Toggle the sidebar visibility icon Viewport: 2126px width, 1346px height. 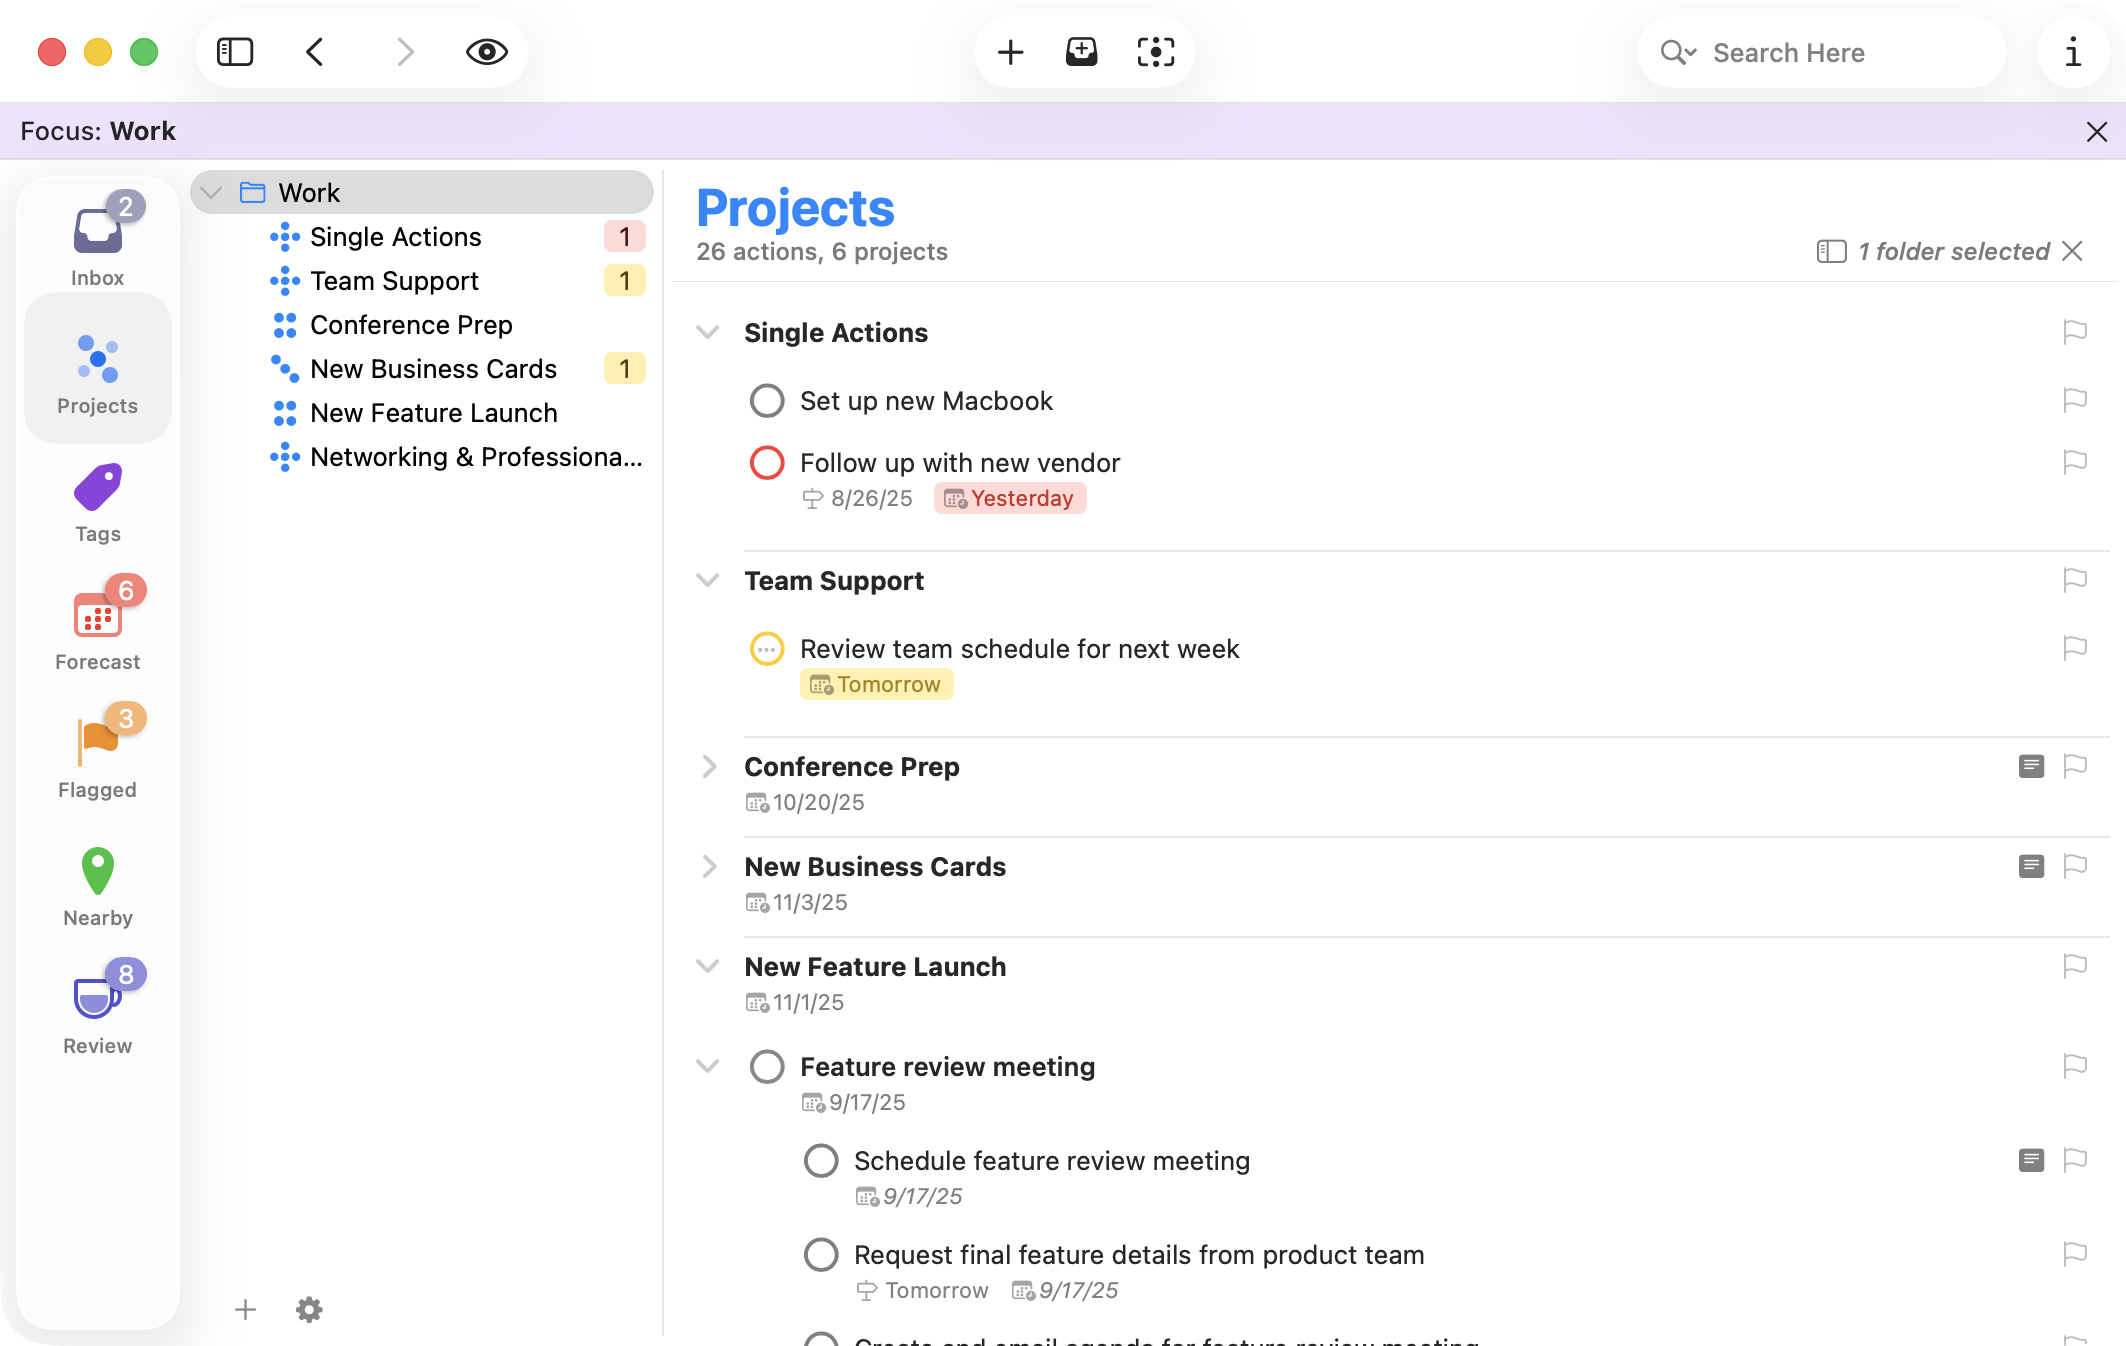tap(235, 52)
